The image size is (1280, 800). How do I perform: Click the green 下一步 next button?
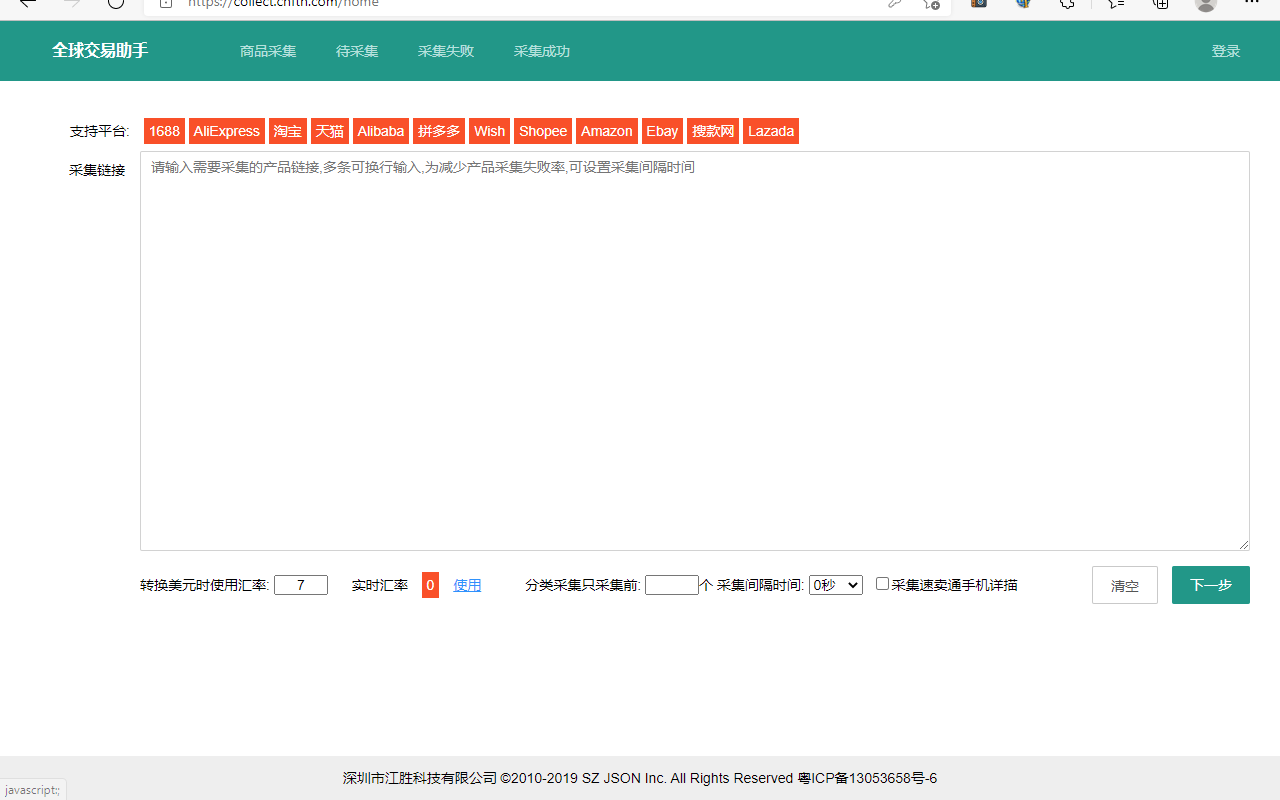point(1211,585)
